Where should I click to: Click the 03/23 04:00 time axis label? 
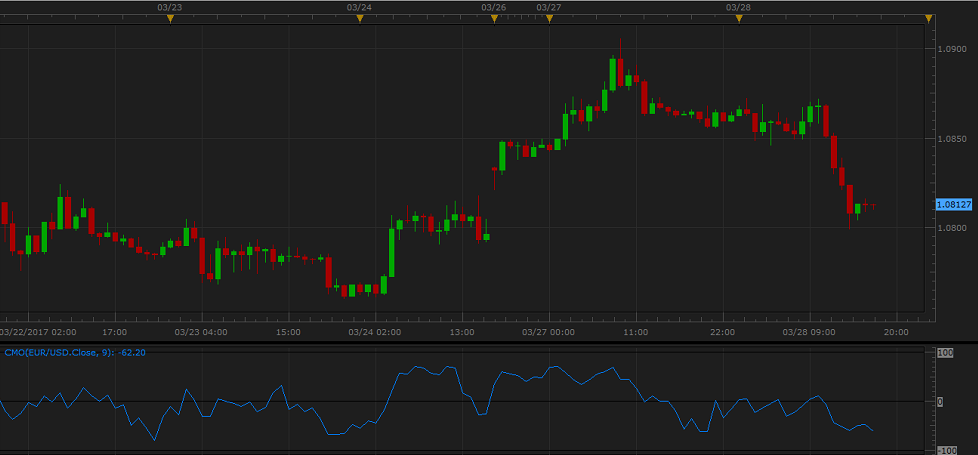click(x=201, y=332)
